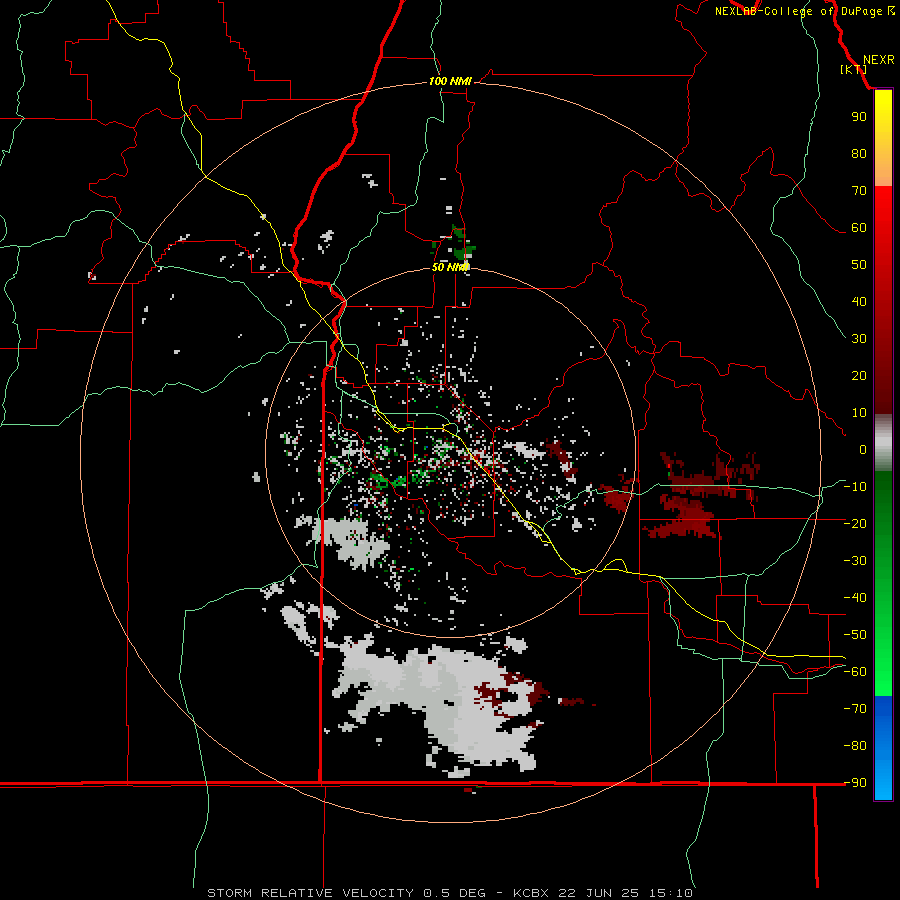
Task: Click the "22 JUN 25" date in the caption
Action: [599, 893]
